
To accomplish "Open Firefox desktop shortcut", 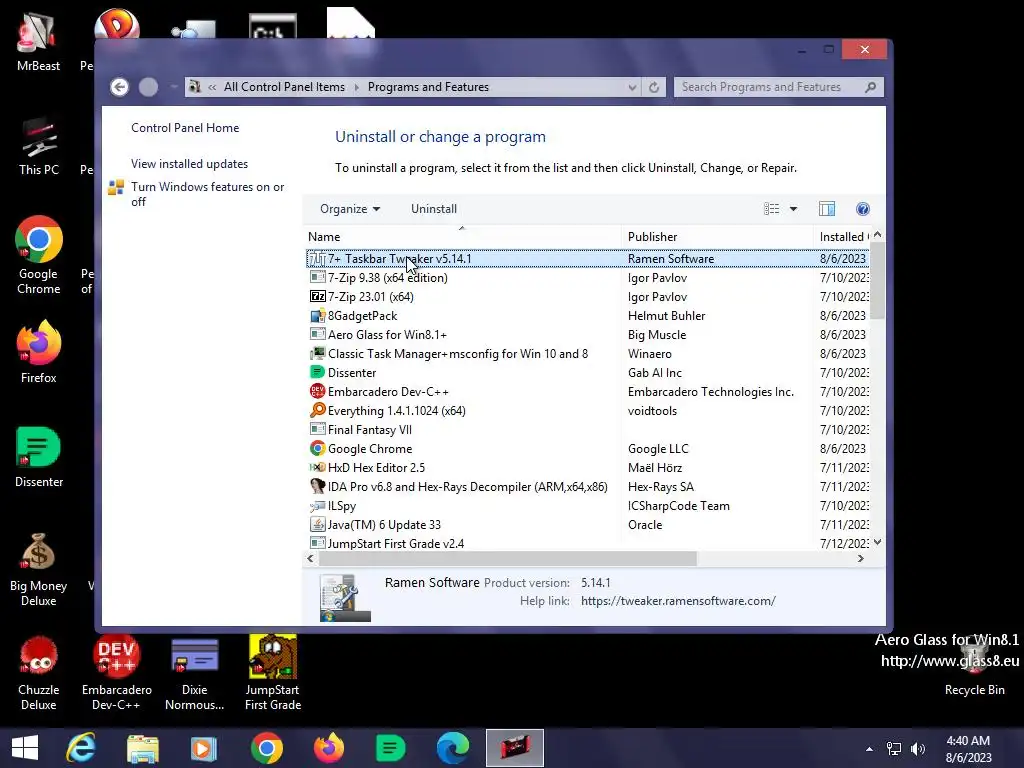I will [39, 352].
